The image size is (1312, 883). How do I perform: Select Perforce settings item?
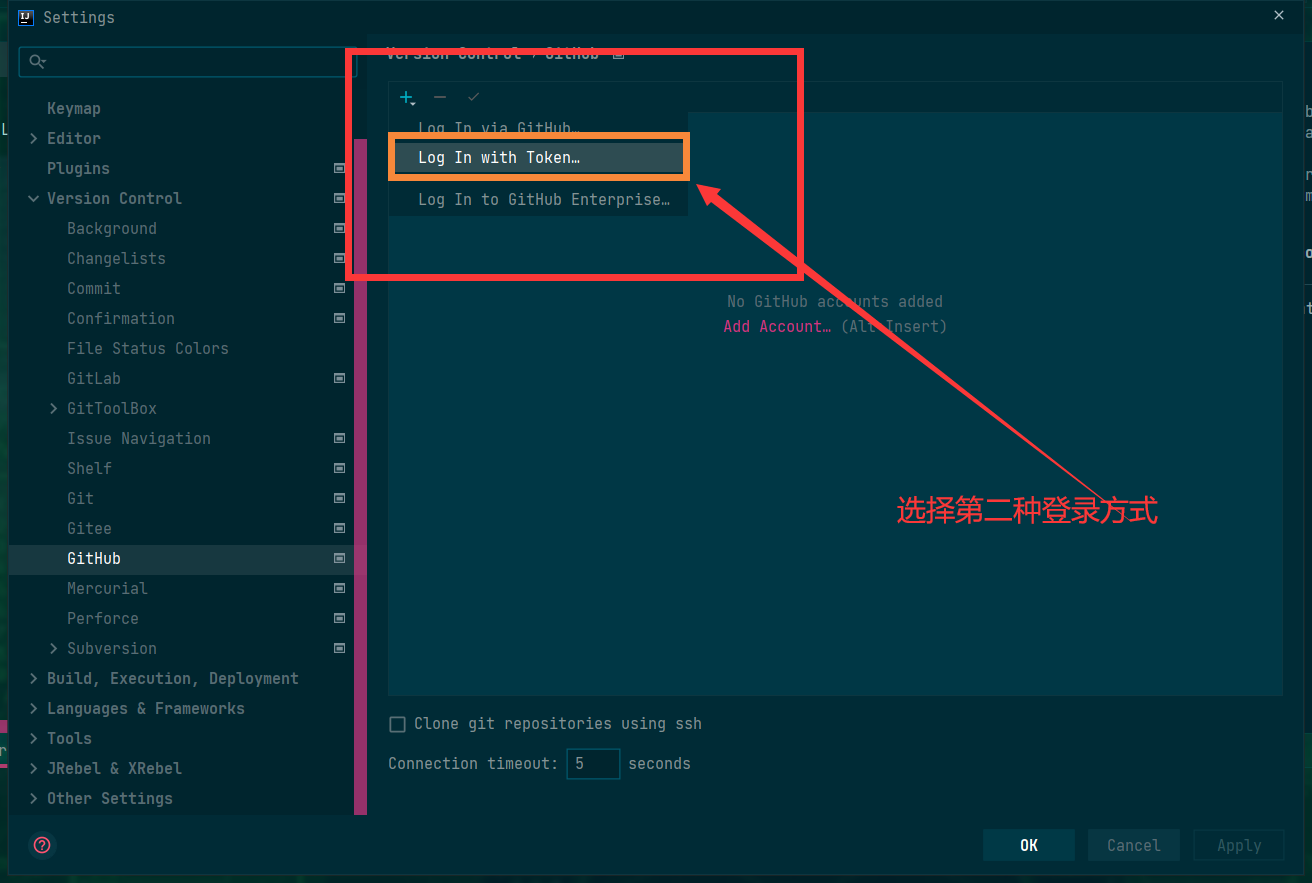pyautogui.click(x=103, y=618)
